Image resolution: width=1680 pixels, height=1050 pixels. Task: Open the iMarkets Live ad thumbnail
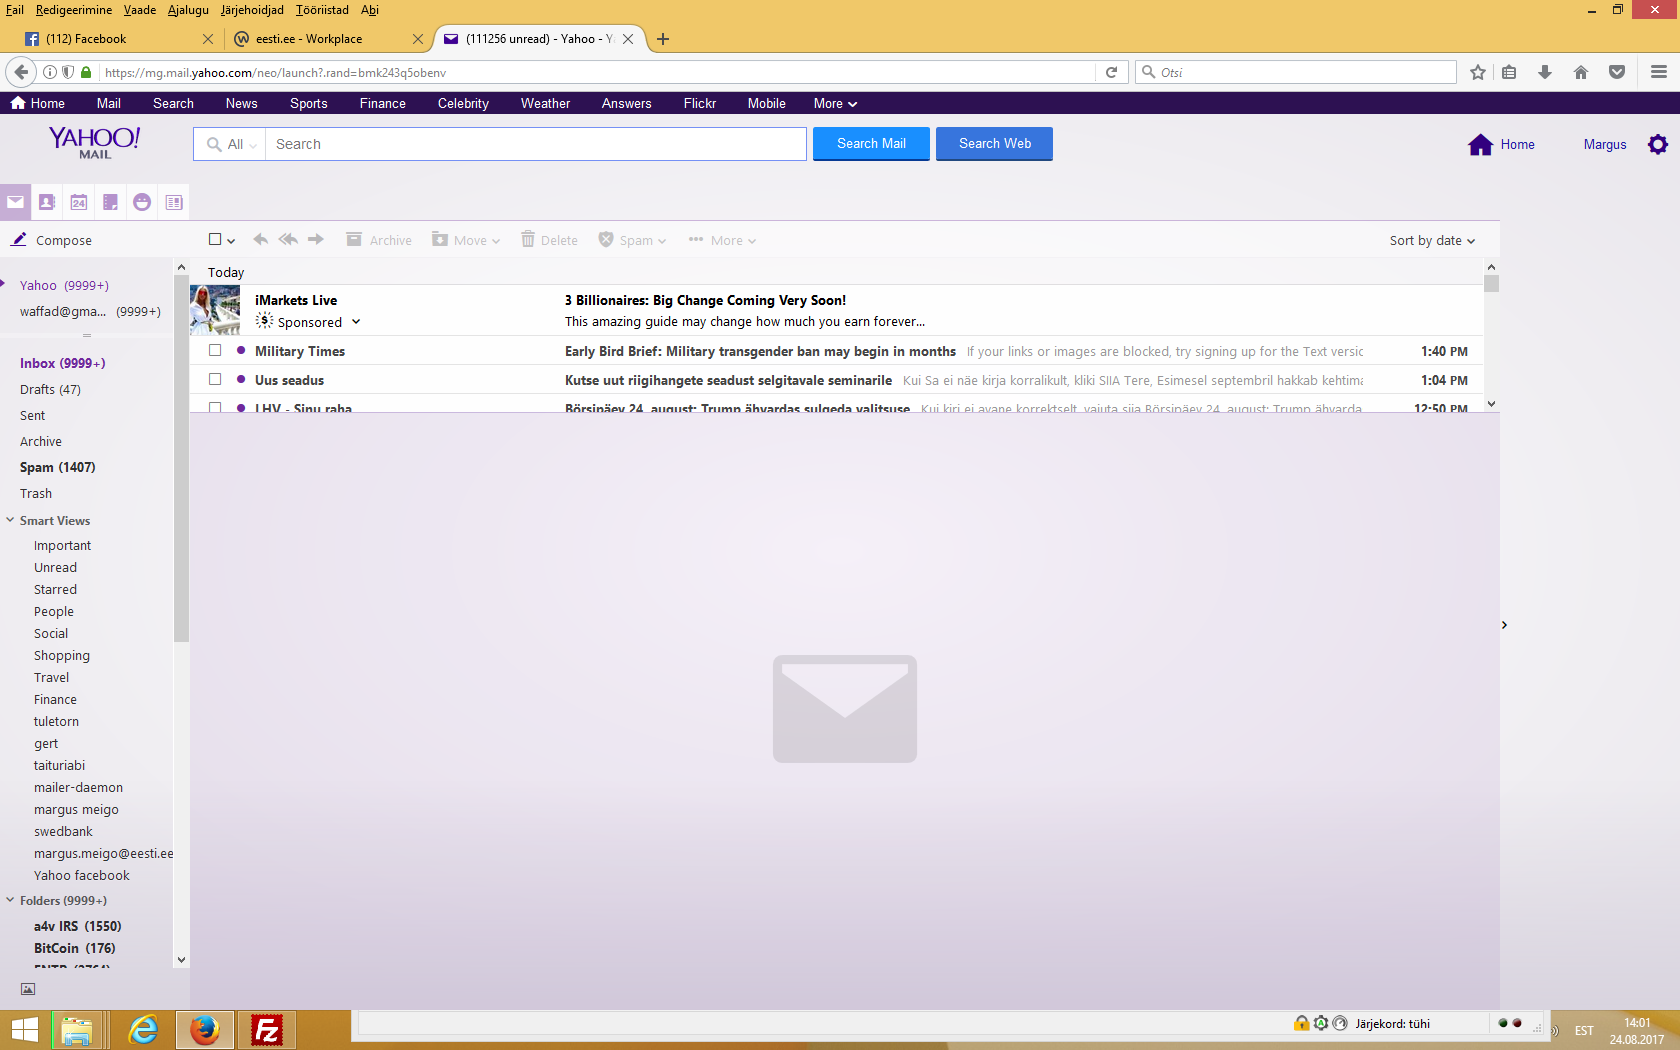tap(215, 310)
